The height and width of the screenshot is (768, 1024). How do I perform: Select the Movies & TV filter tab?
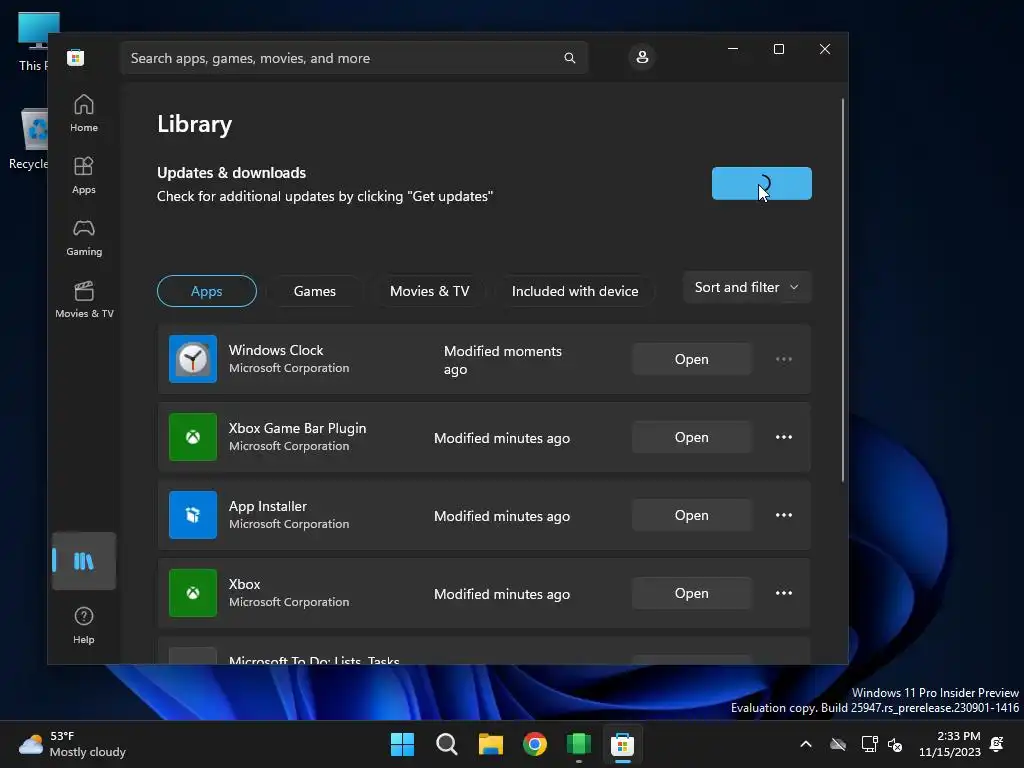(x=430, y=291)
